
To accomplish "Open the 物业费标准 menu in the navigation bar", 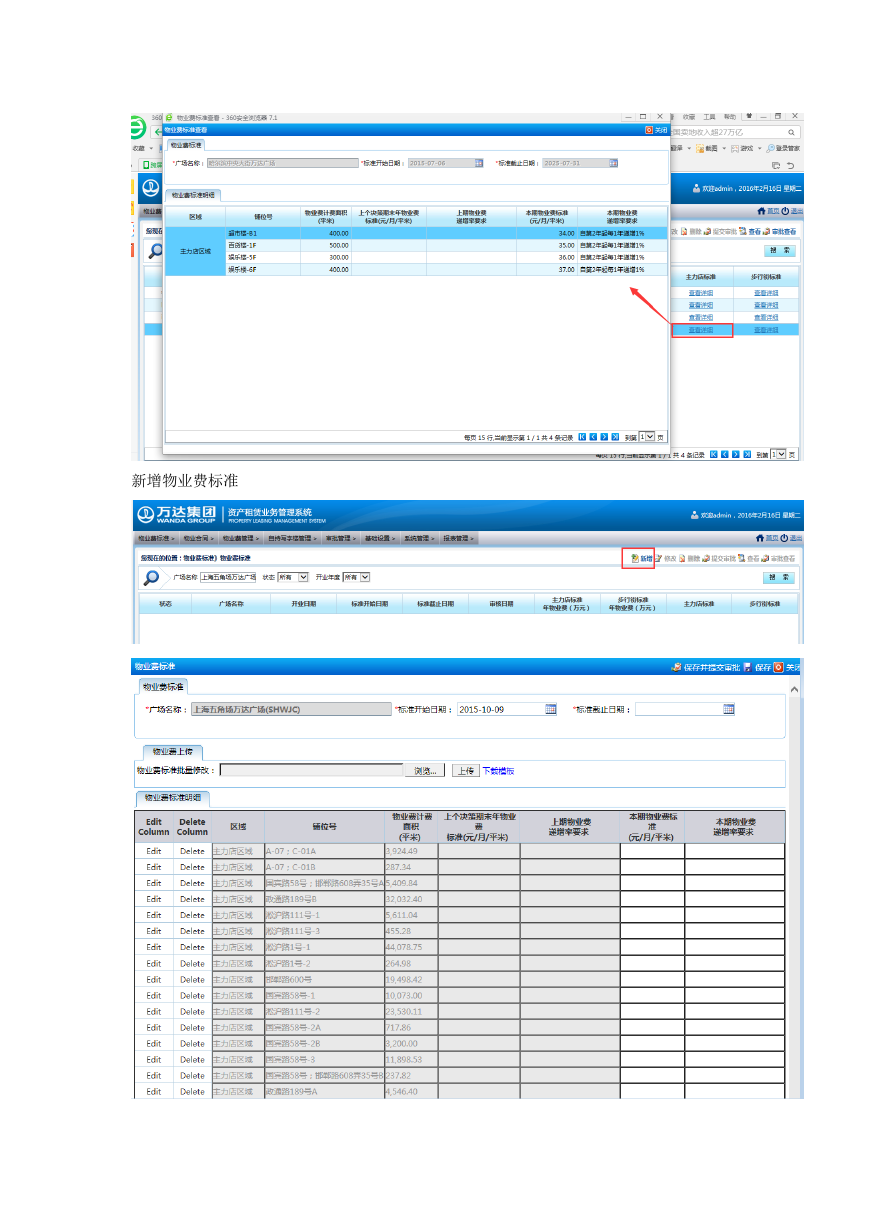I will (x=155, y=538).
